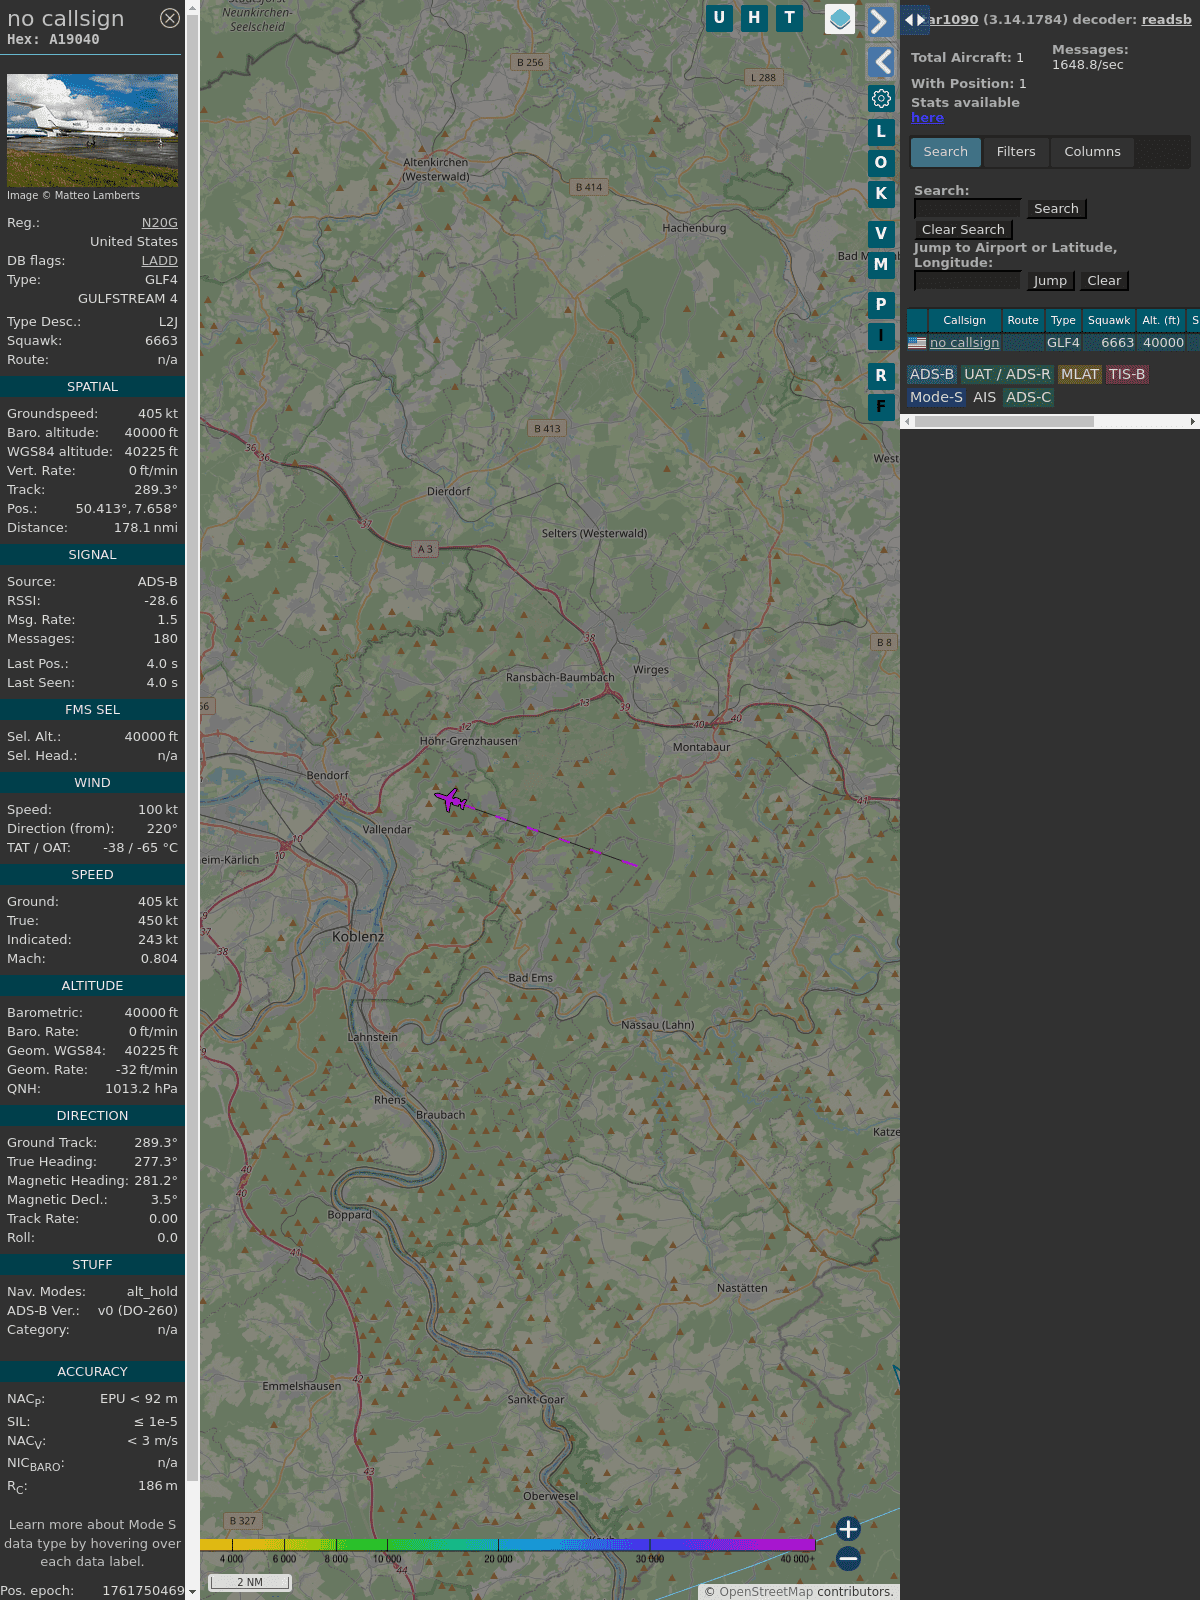Toggle the K map button
Image resolution: width=1200 pixels, height=1600 pixels.
tap(881, 194)
